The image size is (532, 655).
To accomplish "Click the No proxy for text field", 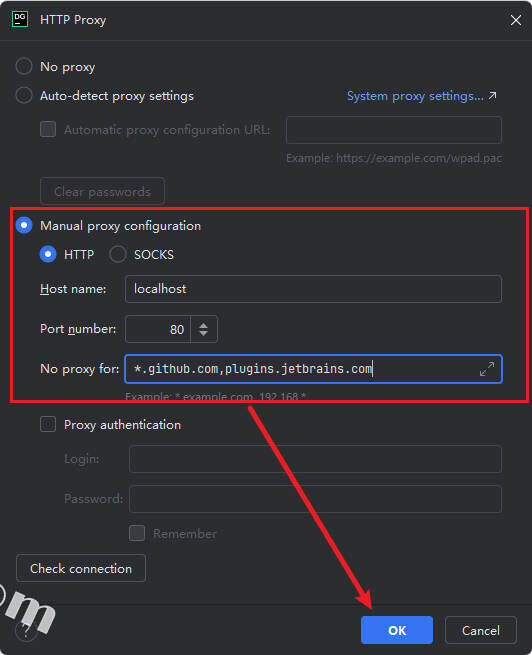I will pyautogui.click(x=313, y=369).
